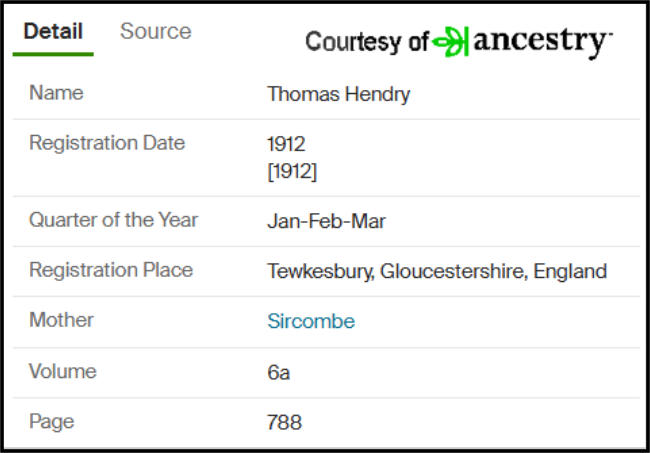Click the page number 788
The height and width of the screenshot is (453, 650).
(x=284, y=422)
